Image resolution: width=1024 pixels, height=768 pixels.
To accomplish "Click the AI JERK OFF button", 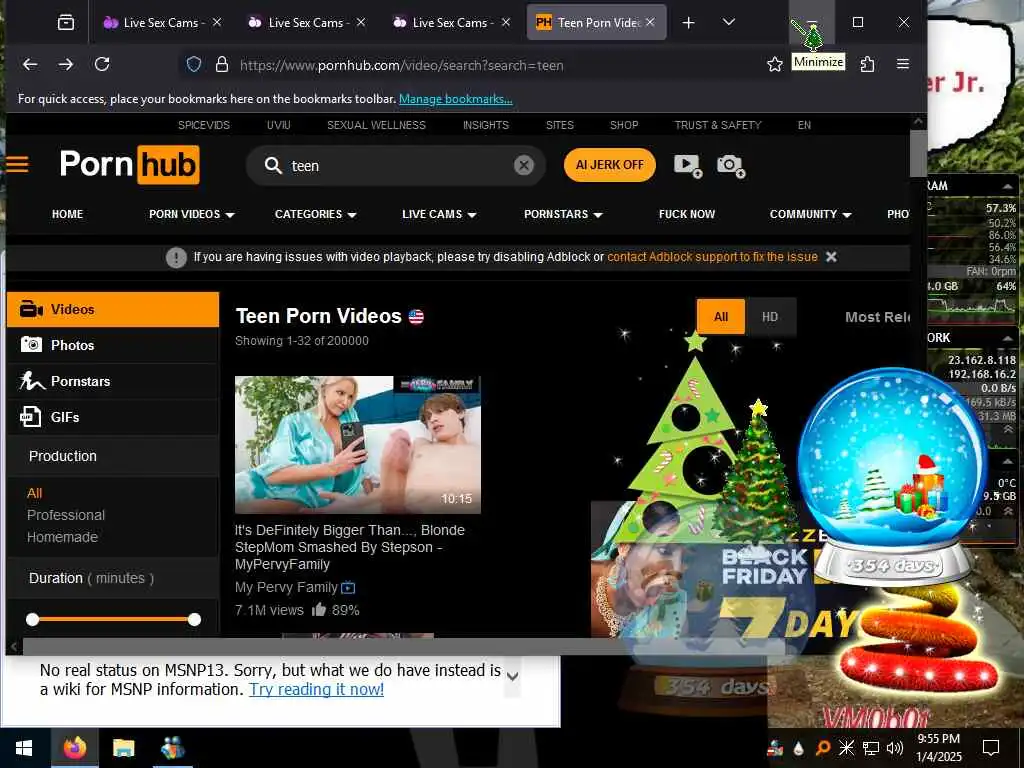I will pos(610,165).
